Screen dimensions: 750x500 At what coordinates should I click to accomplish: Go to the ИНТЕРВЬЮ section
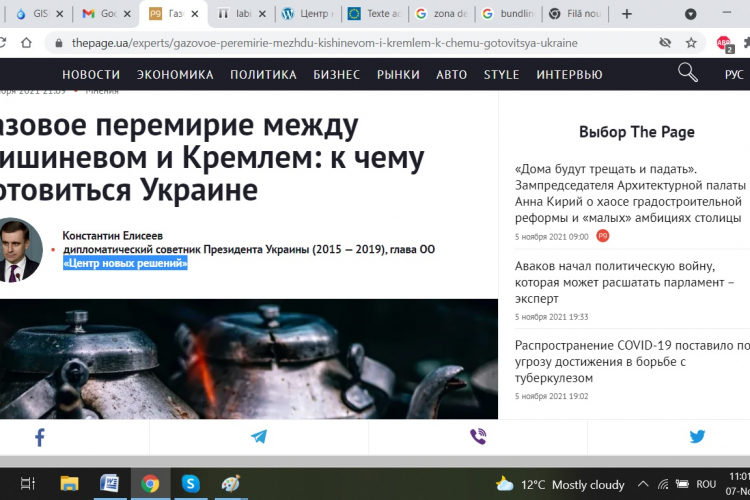click(569, 74)
